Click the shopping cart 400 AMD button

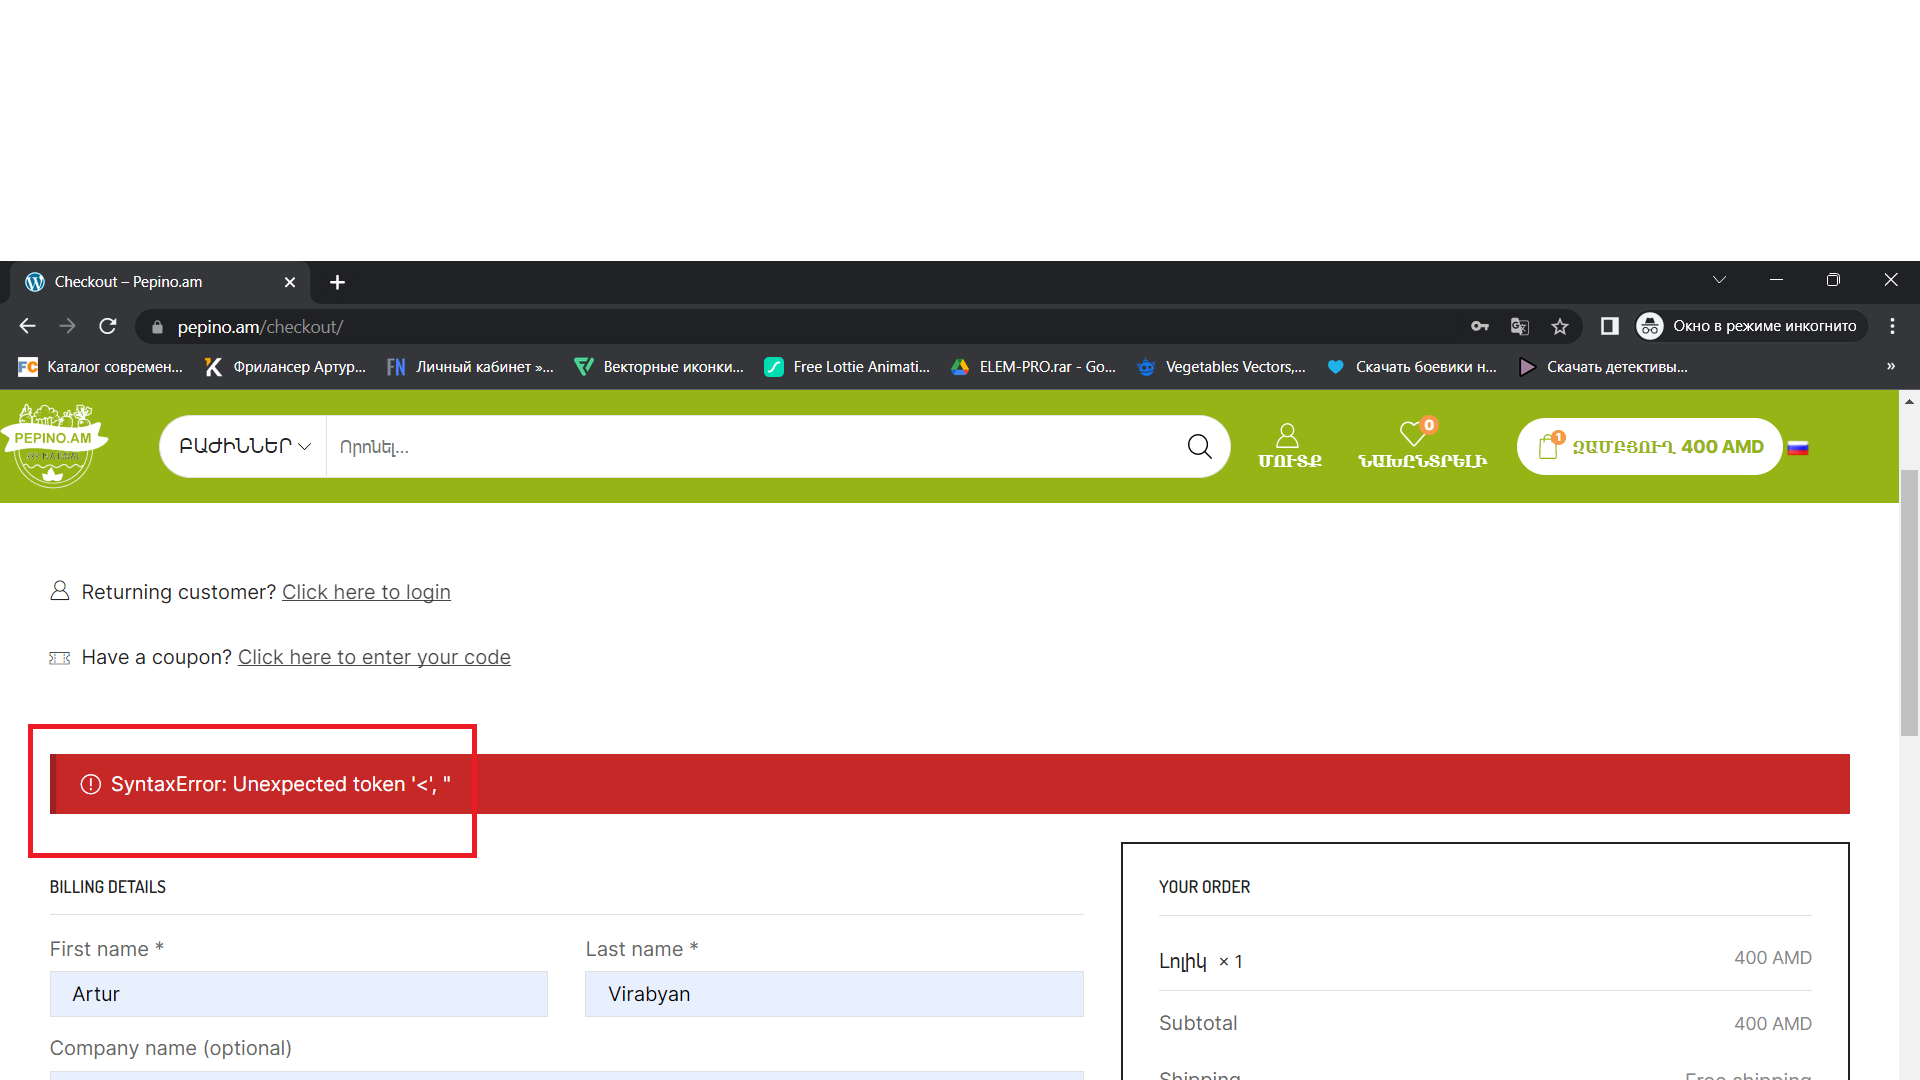click(1650, 447)
